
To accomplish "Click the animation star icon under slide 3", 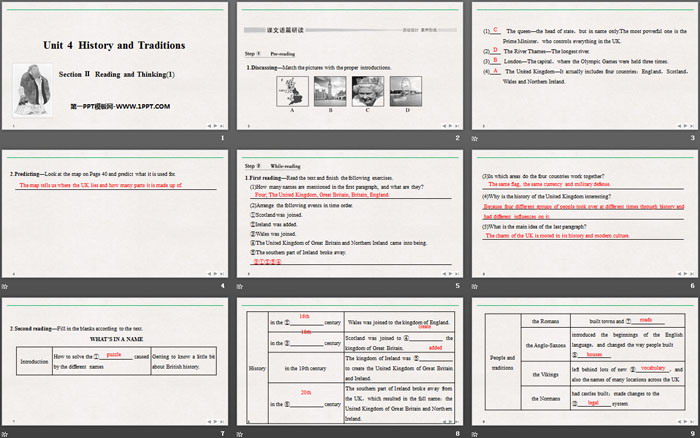I will (x=475, y=138).
